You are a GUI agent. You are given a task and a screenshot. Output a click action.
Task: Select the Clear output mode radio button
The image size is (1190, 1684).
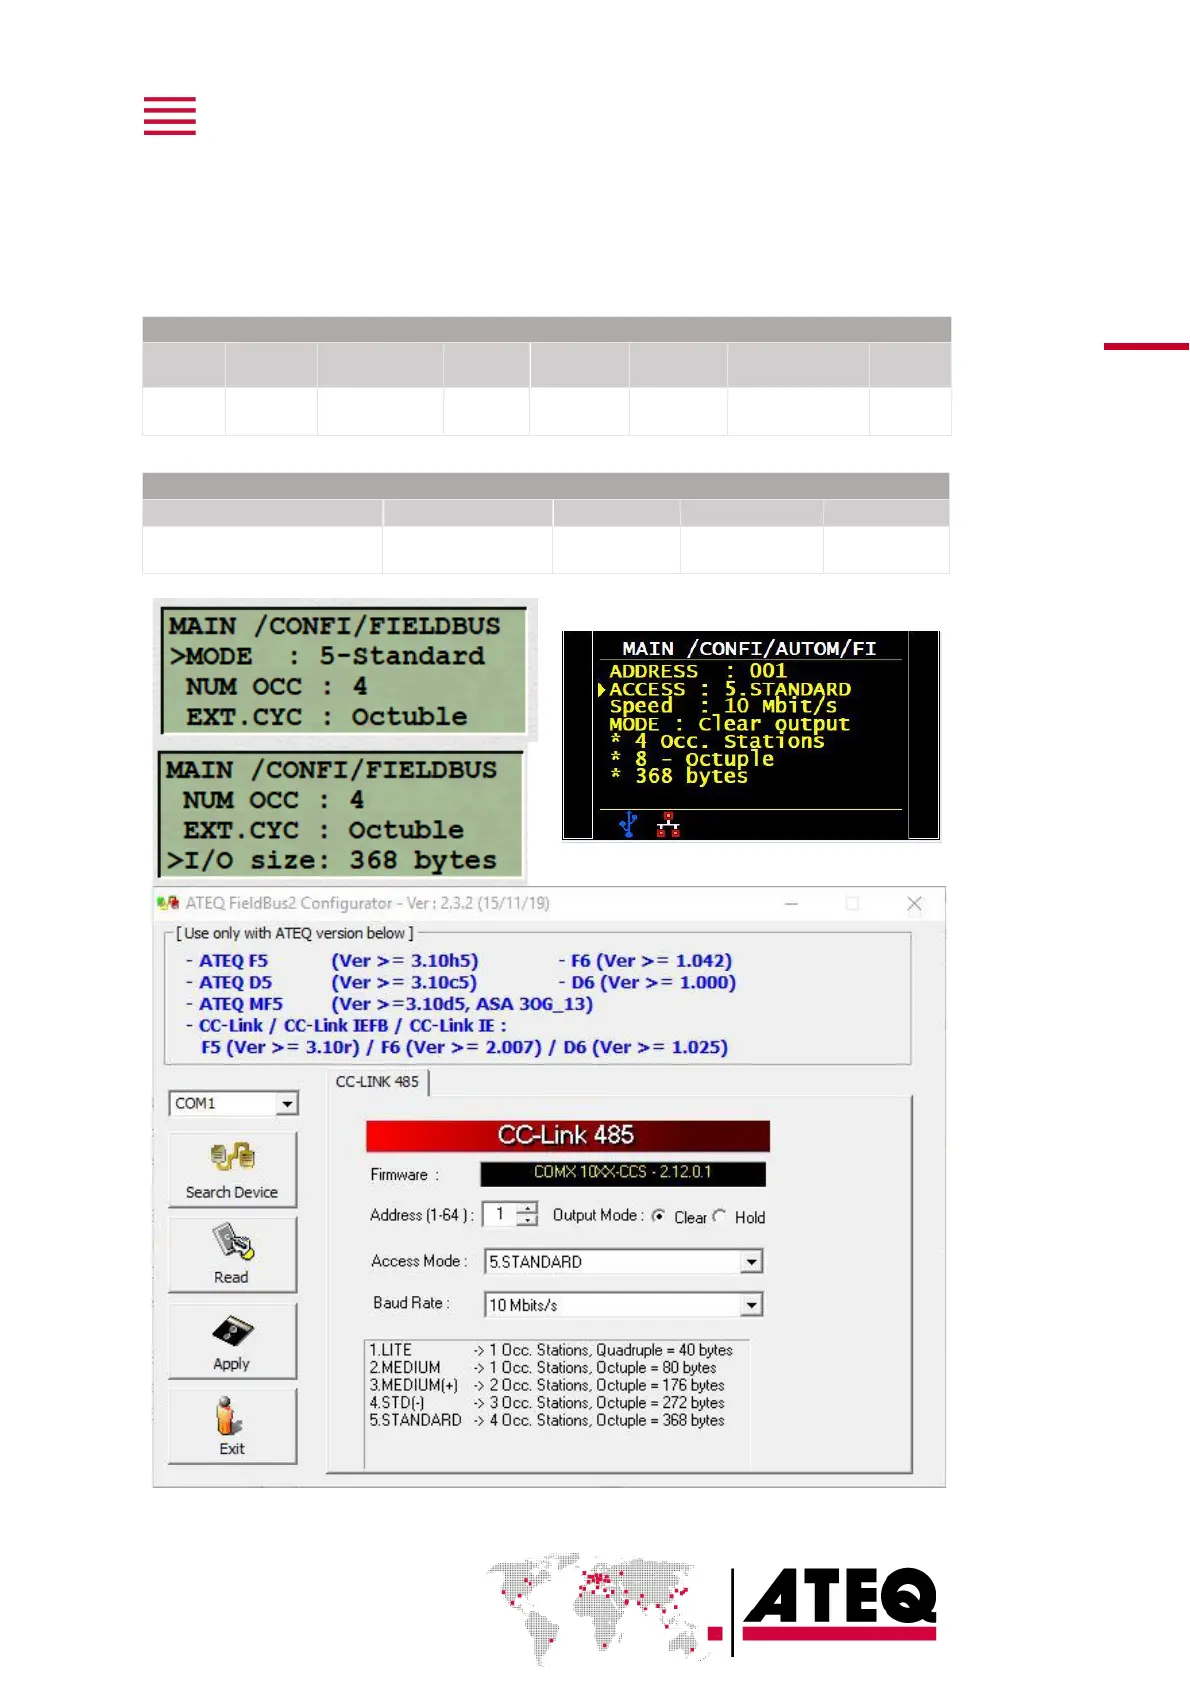pos(659,1216)
